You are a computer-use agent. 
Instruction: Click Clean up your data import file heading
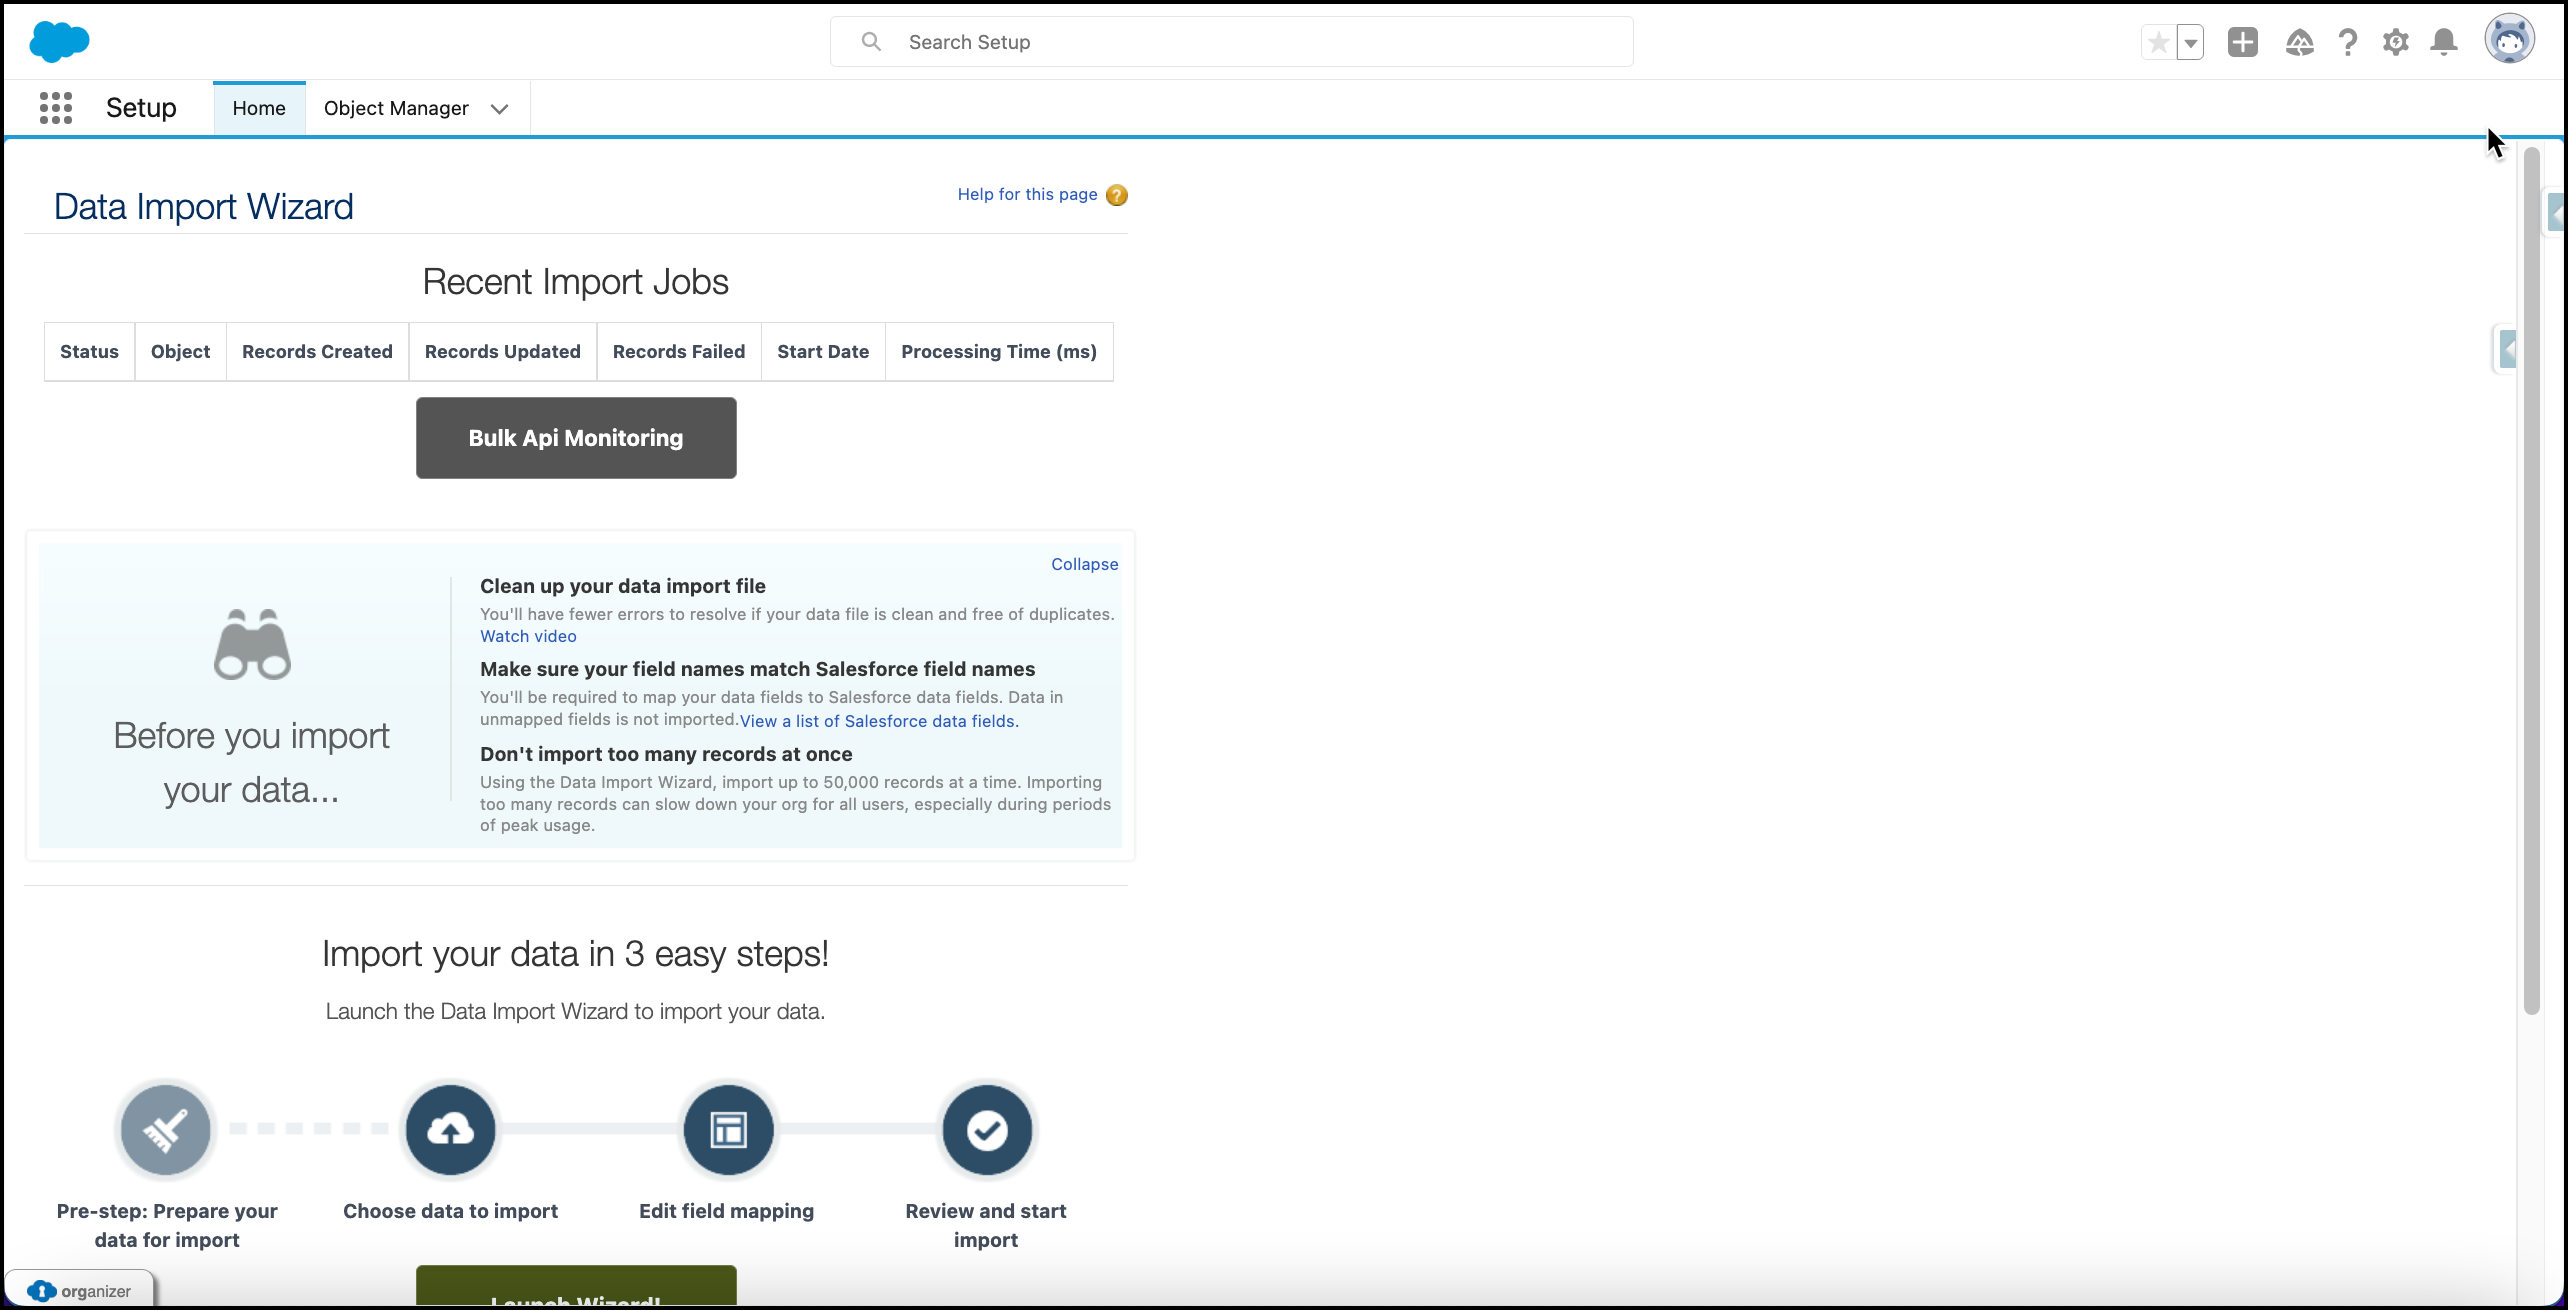[x=623, y=586]
